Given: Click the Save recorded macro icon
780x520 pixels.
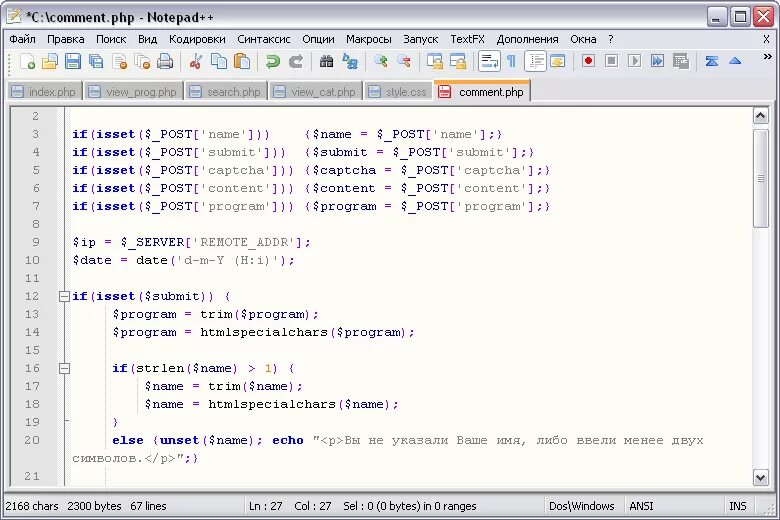Looking at the screenshot, I should click(681, 61).
